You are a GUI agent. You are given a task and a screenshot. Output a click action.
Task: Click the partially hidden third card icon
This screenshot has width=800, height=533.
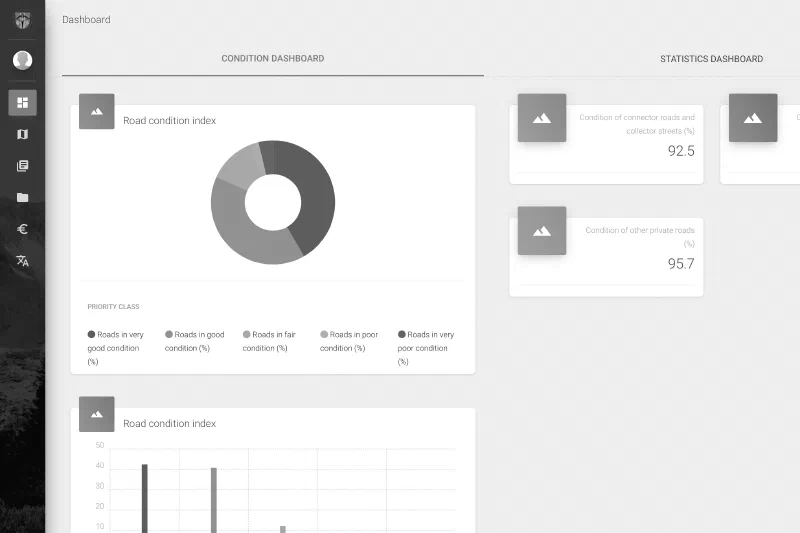(x=753, y=118)
